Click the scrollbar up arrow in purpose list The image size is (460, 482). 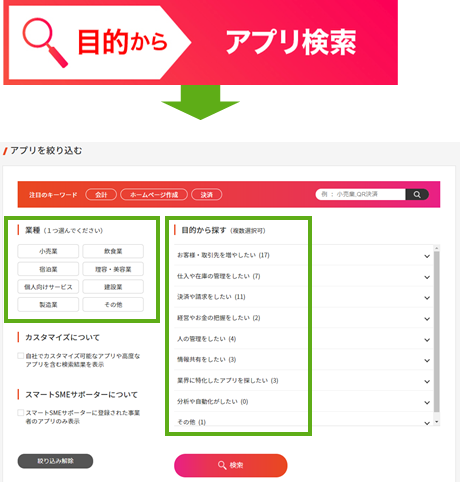437,248
